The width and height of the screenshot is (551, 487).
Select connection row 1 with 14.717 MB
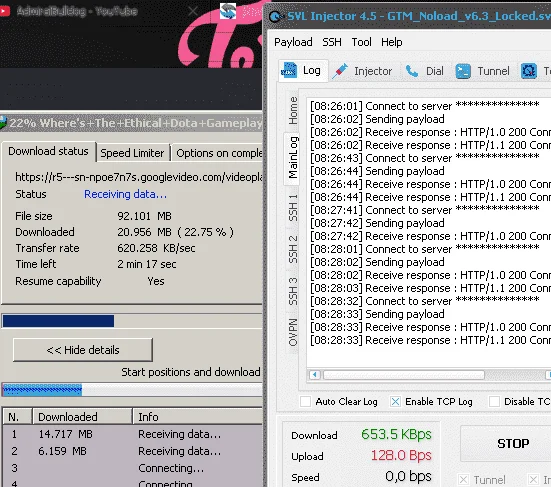coord(132,434)
